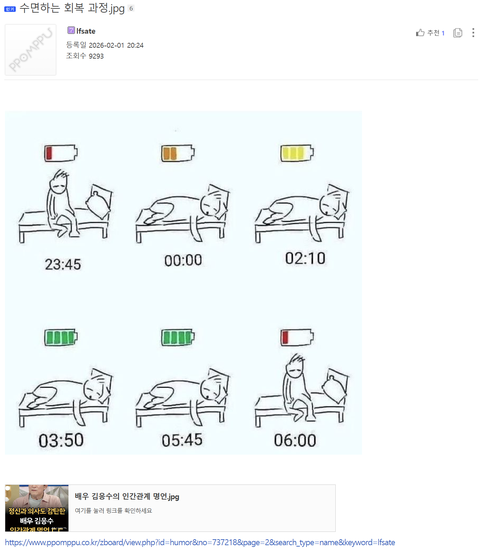The height and width of the screenshot is (555, 480).
Task: Click the thumbs-up 추천 recommend icon
Action: tap(420, 33)
